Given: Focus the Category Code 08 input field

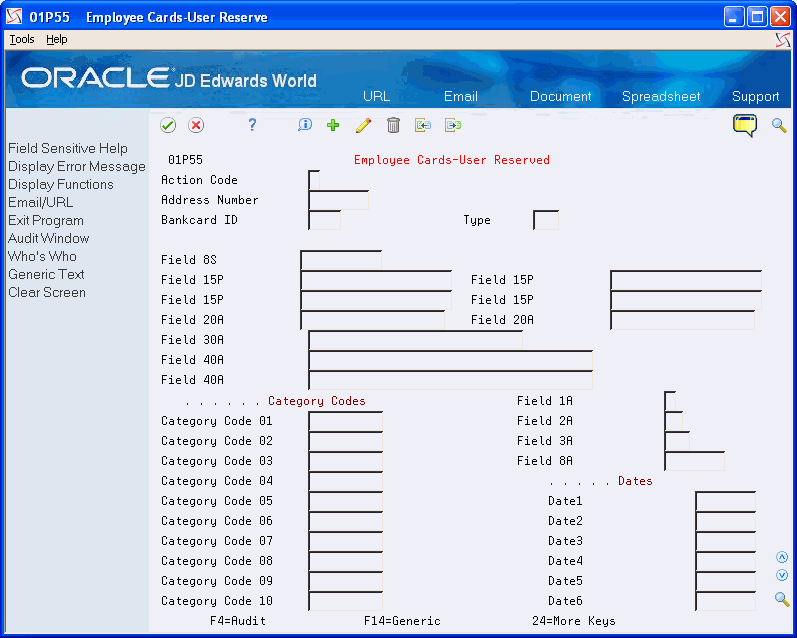Looking at the screenshot, I should [346, 561].
